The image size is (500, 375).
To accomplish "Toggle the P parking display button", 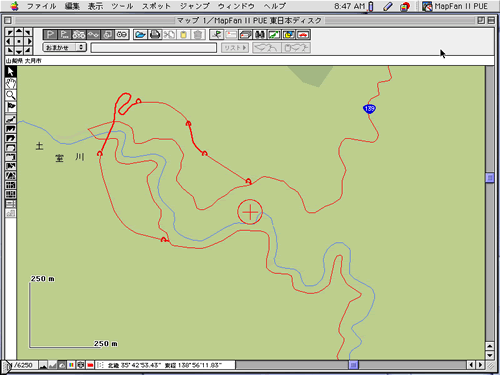I will [50, 35].
